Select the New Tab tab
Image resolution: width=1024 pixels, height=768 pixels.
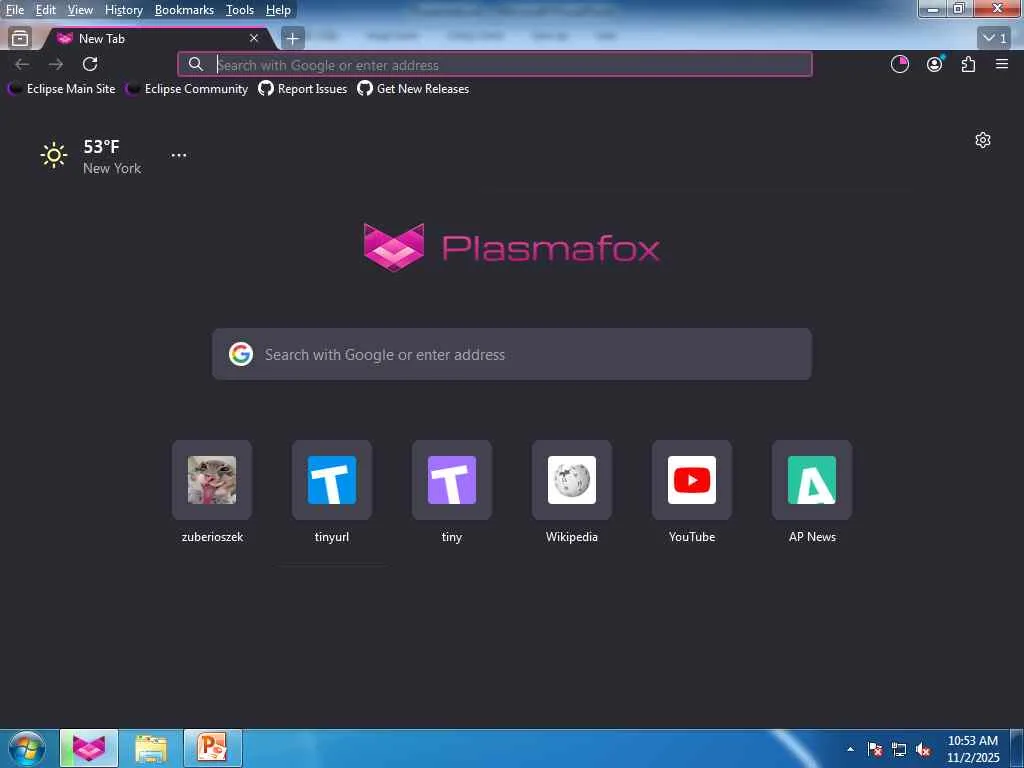(x=158, y=39)
